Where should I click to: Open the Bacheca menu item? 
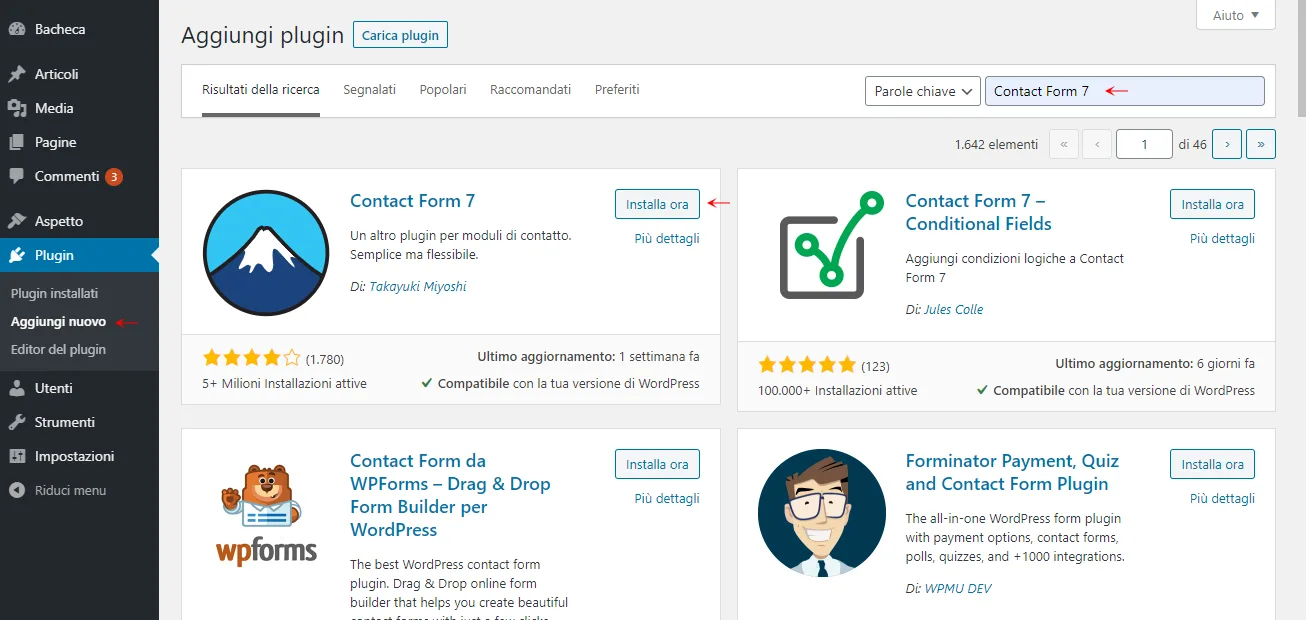coord(79,29)
